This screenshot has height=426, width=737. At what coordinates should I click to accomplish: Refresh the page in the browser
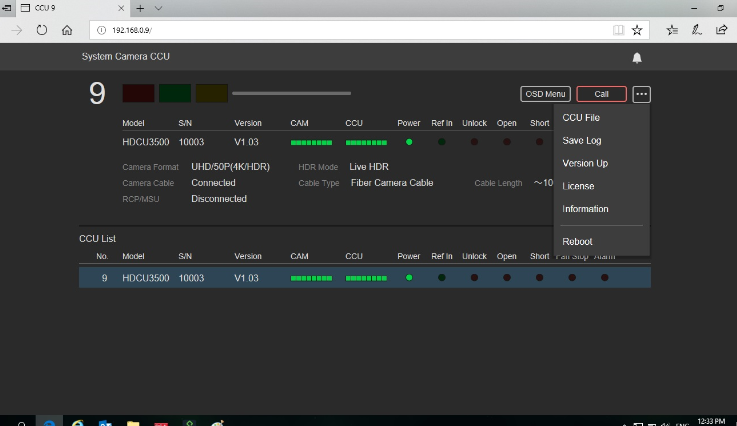(42, 30)
